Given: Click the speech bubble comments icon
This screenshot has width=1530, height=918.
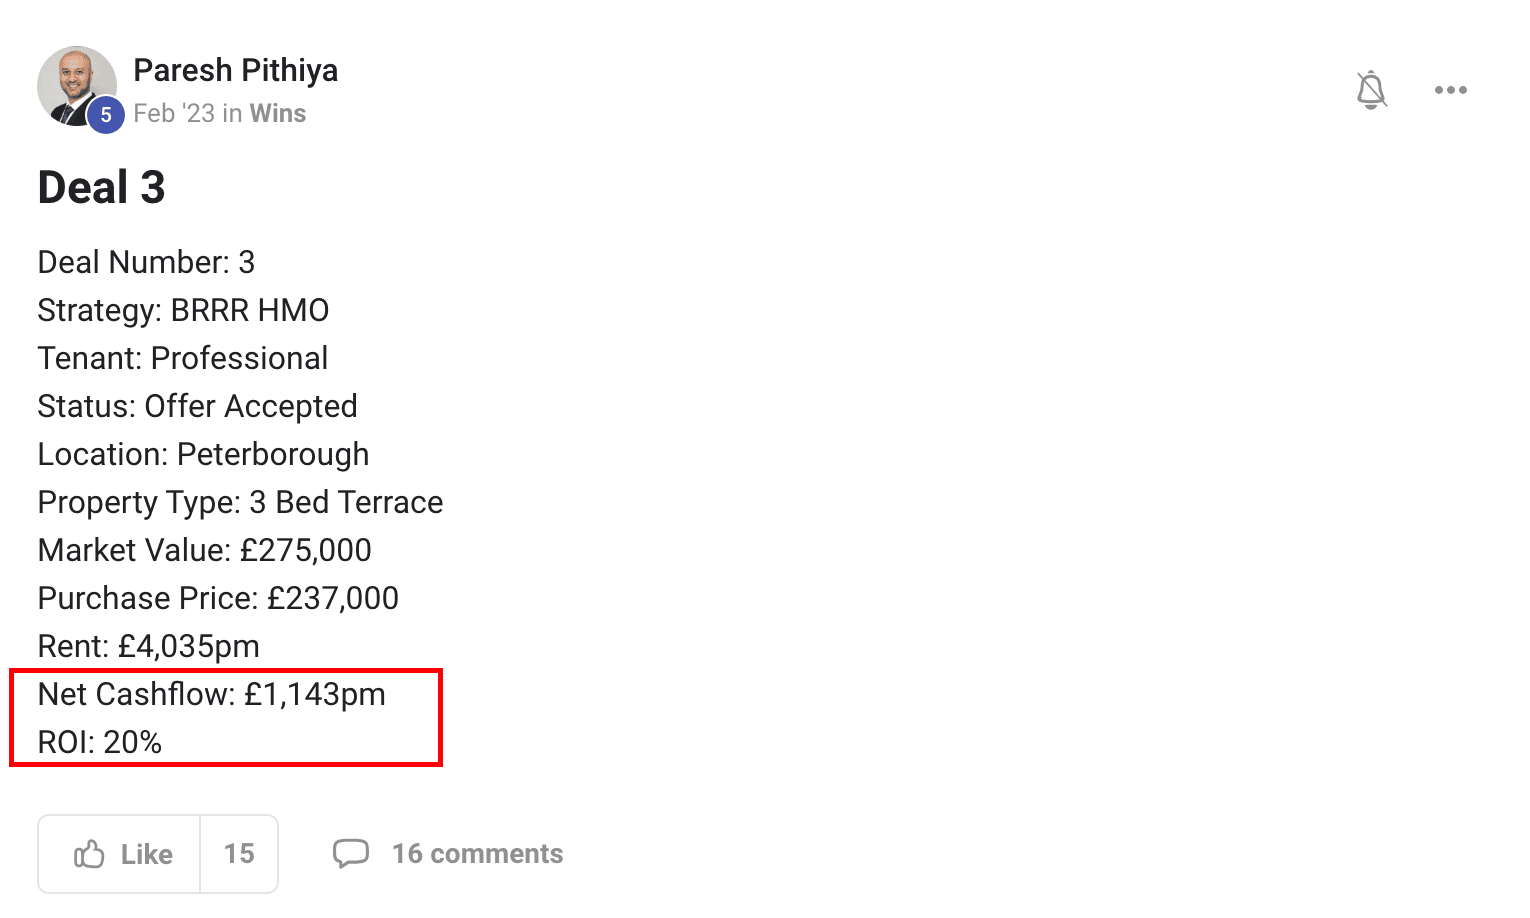Looking at the screenshot, I should pos(351,854).
